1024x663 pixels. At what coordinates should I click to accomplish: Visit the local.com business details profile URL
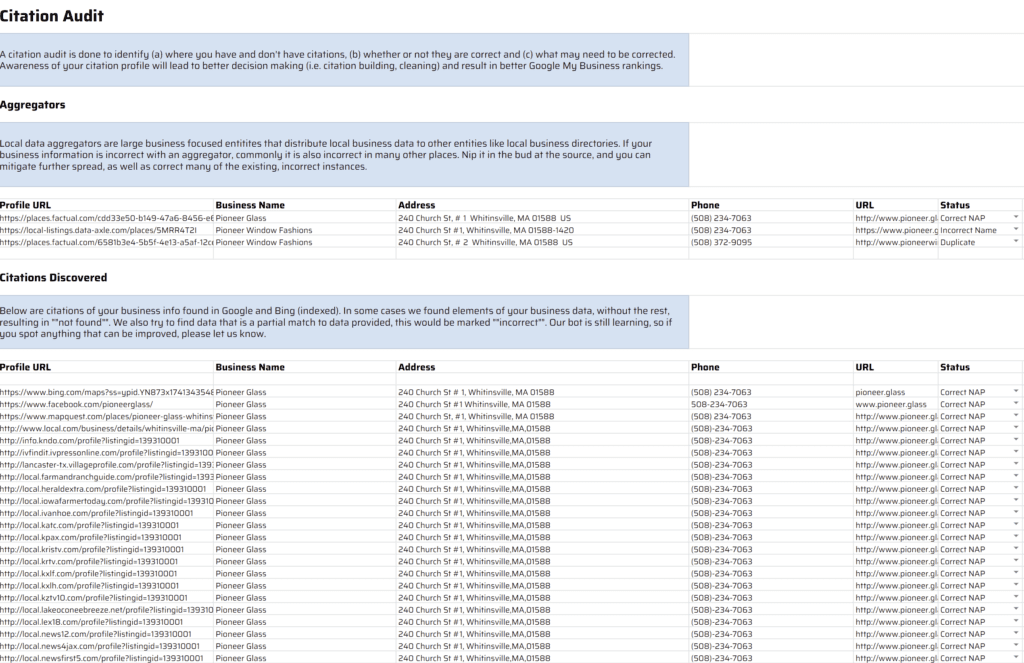(106, 429)
